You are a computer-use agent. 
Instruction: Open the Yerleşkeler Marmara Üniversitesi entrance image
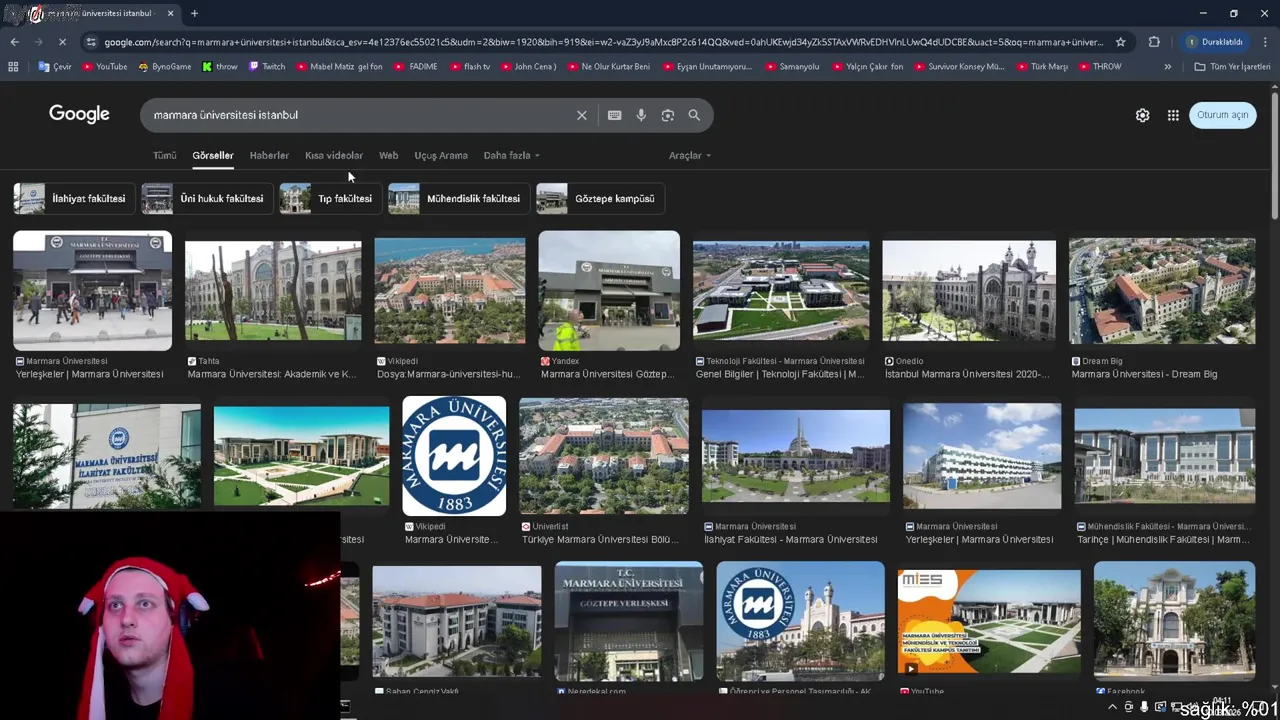pos(92,291)
